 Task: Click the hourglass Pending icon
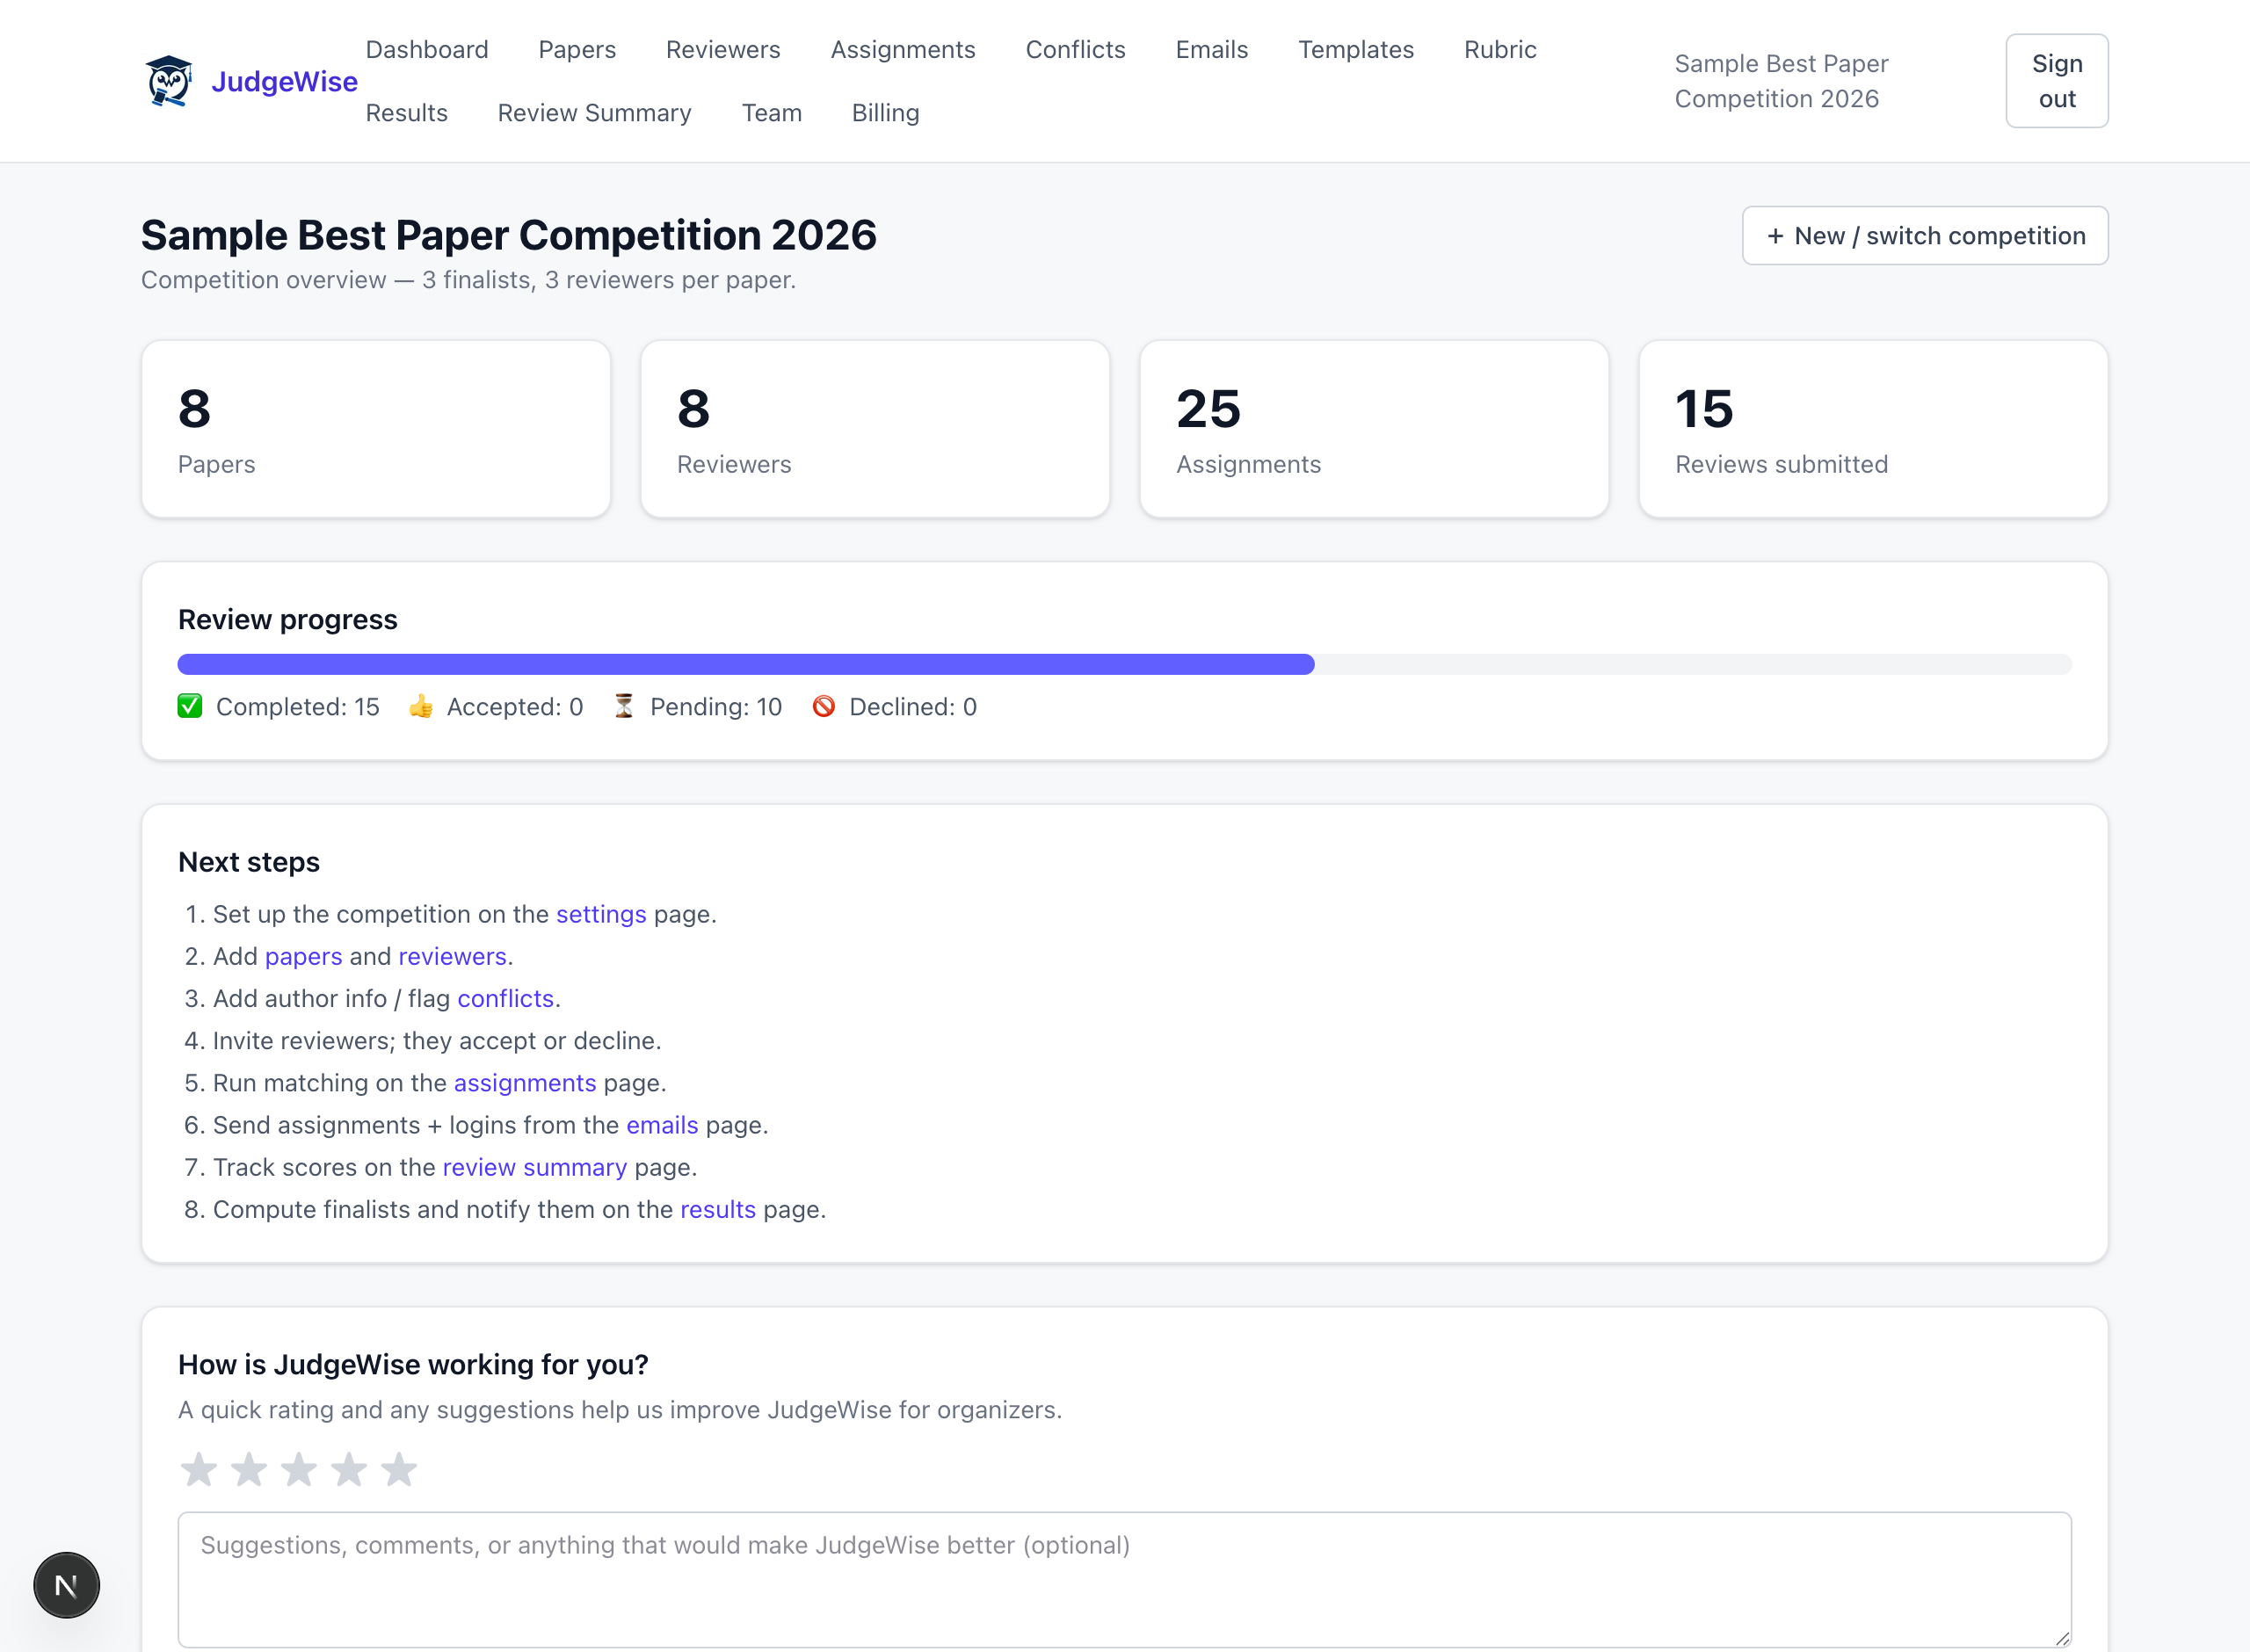tap(624, 706)
